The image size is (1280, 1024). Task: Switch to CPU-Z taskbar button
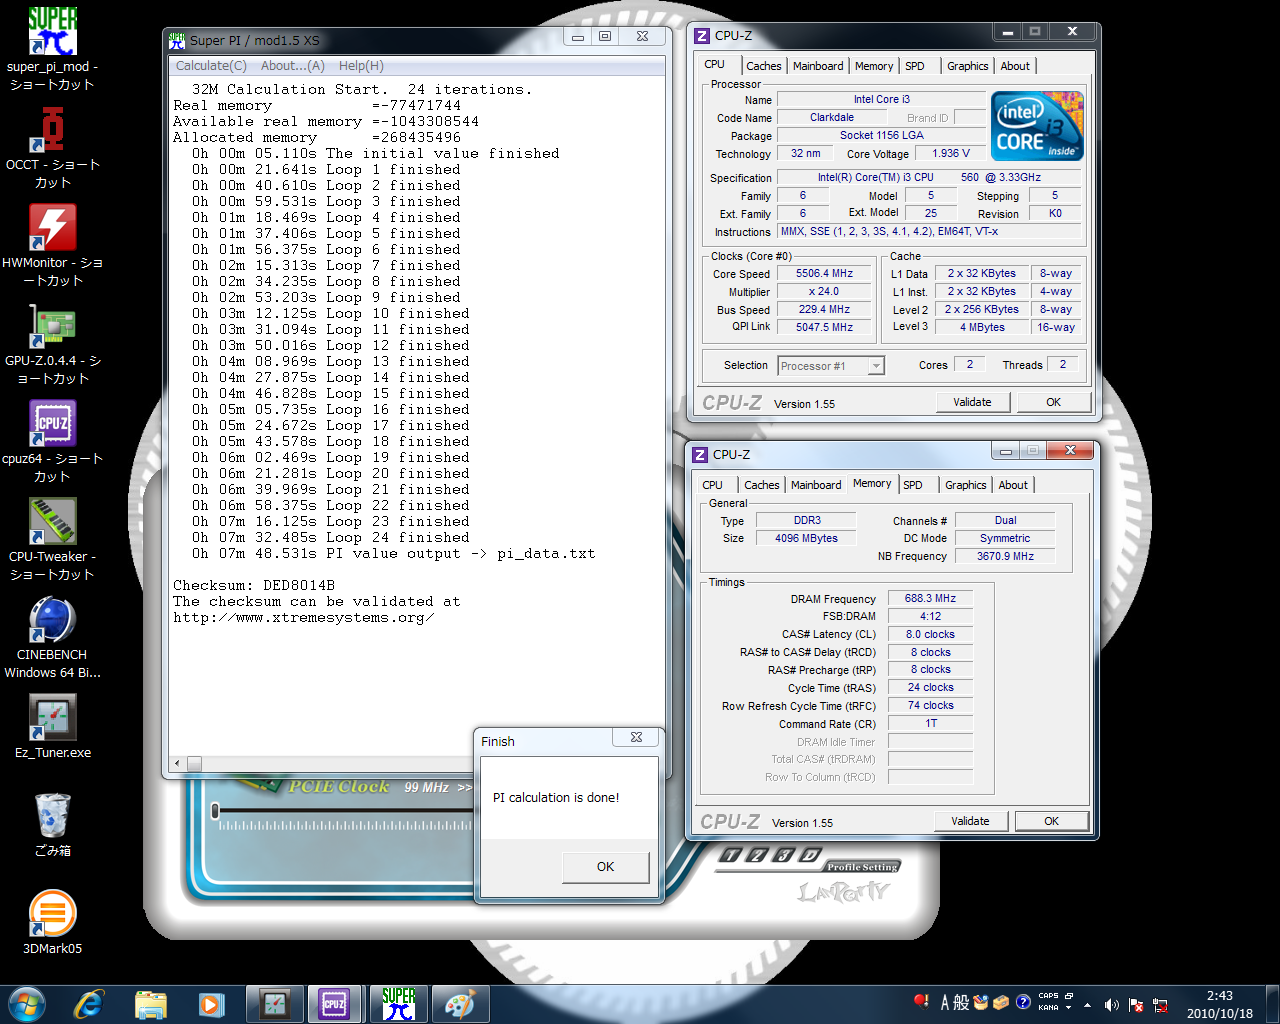[x=334, y=1004]
